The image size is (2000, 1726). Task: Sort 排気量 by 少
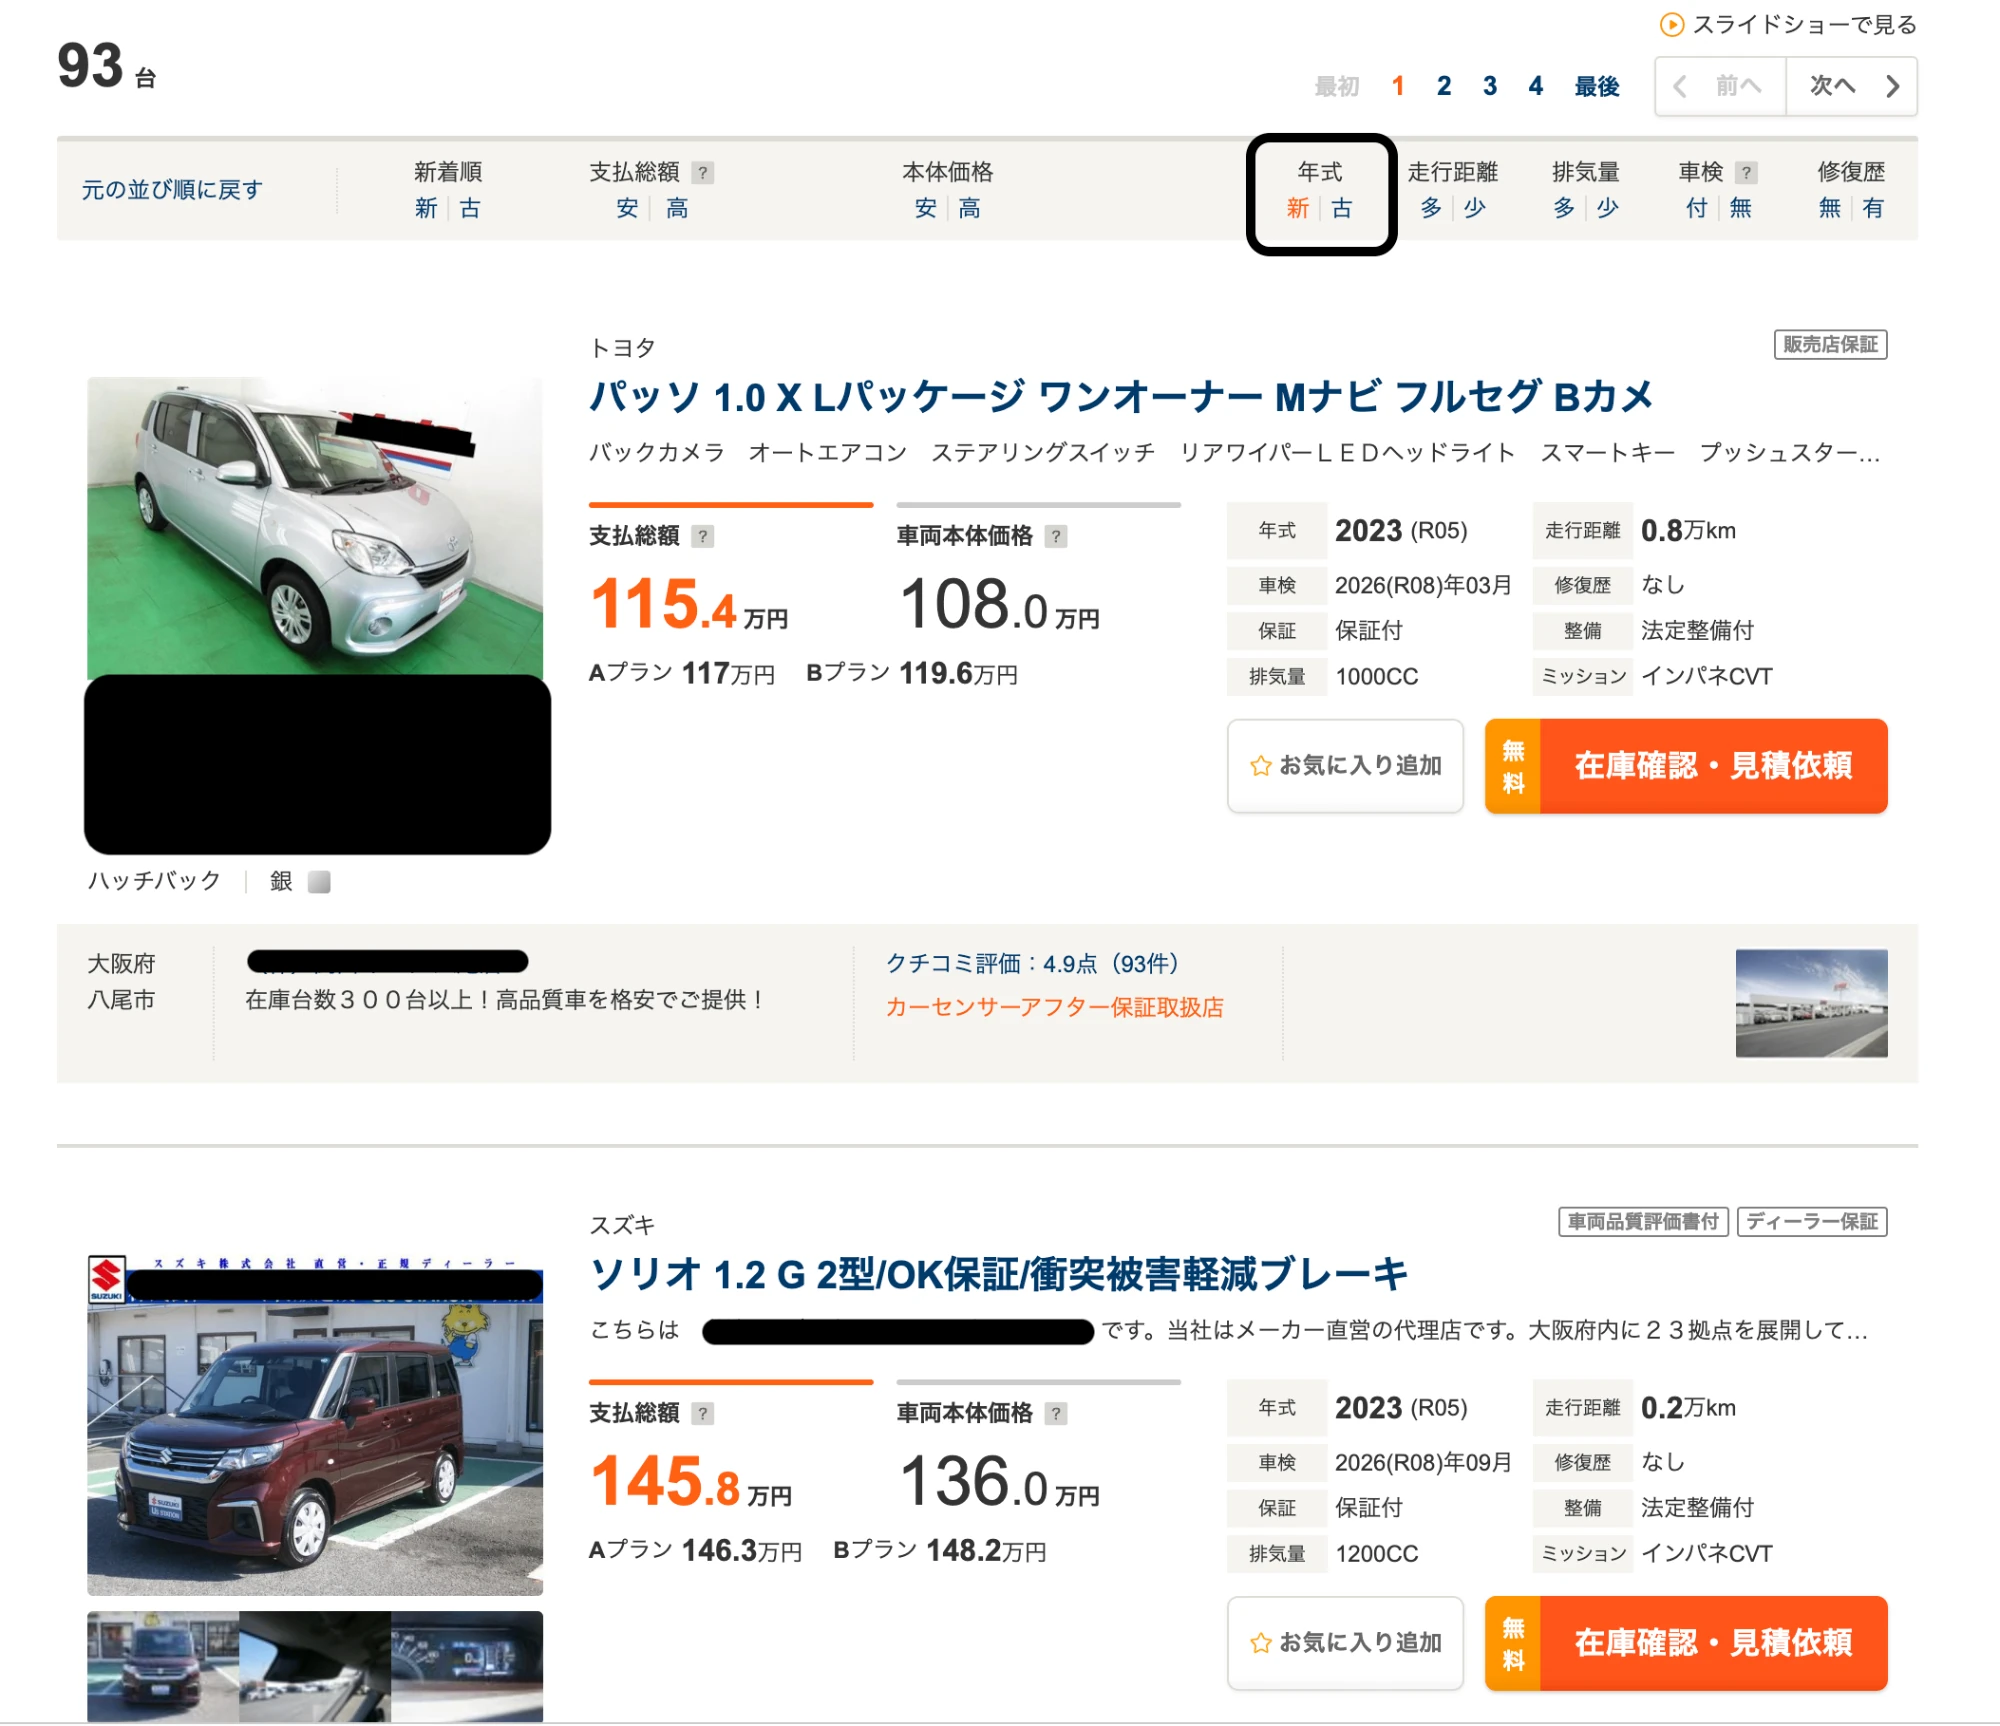(x=1608, y=208)
